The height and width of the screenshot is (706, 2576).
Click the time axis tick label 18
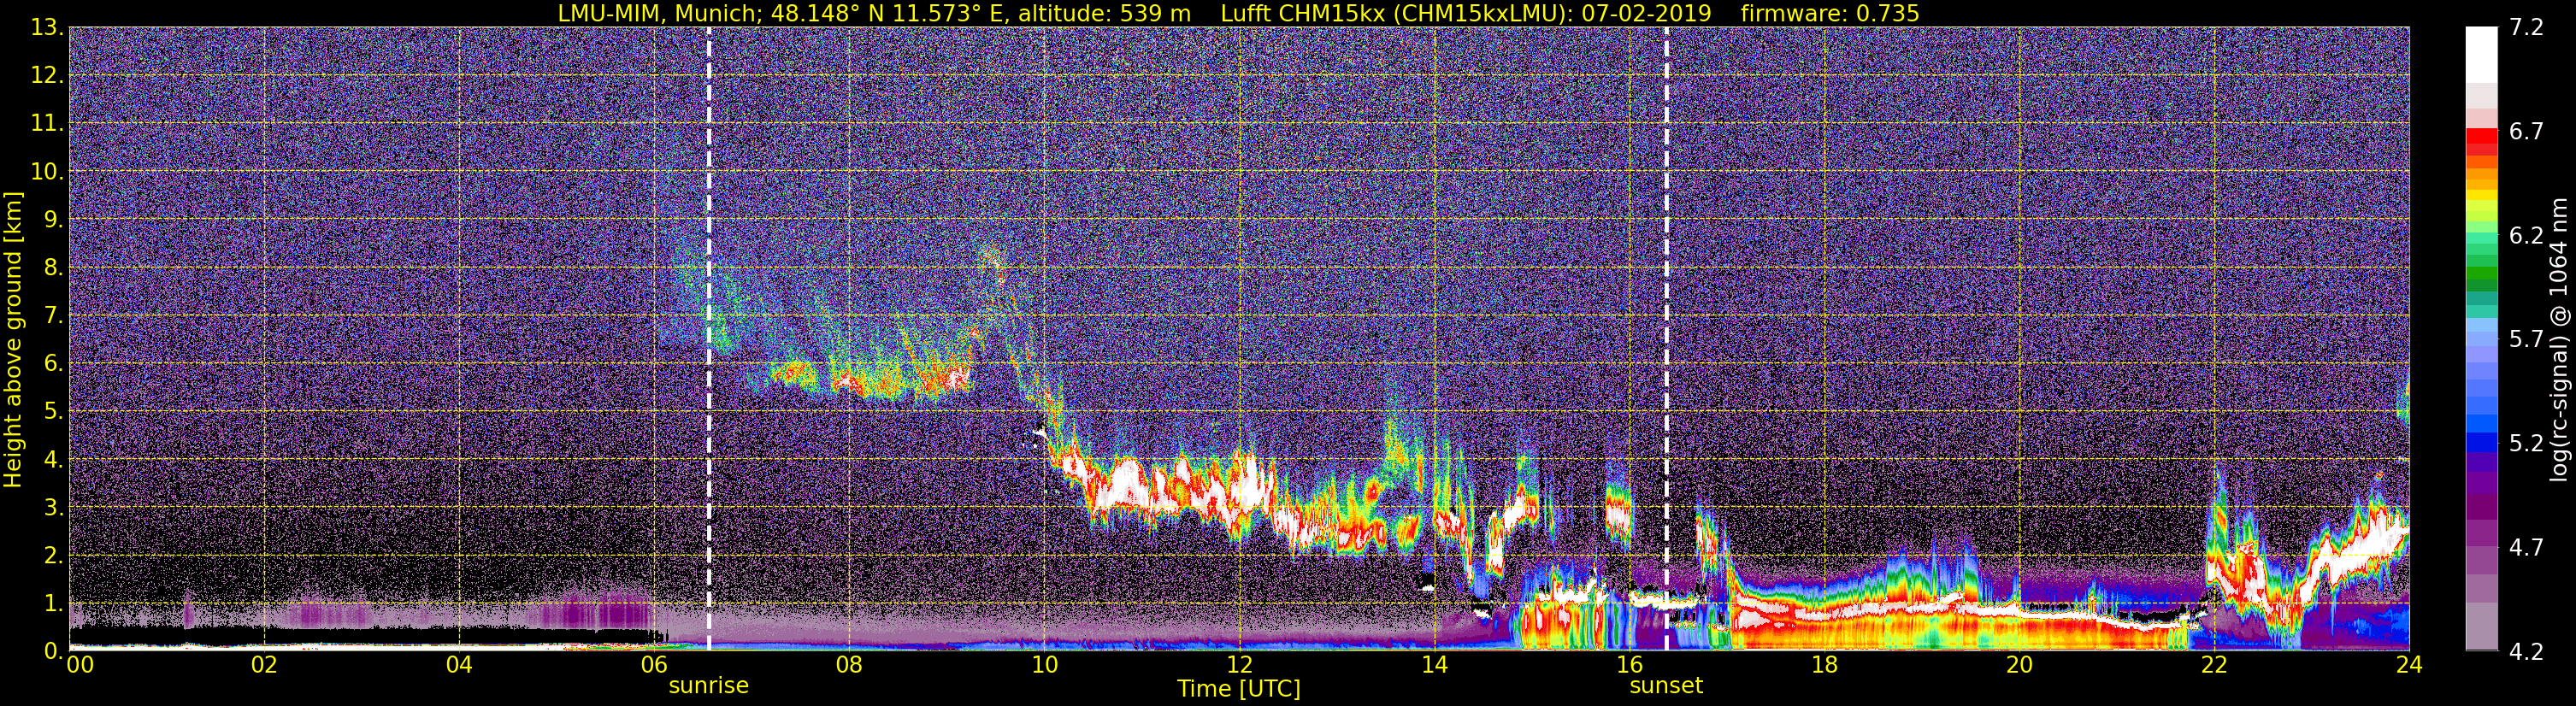pyautogui.click(x=1824, y=665)
